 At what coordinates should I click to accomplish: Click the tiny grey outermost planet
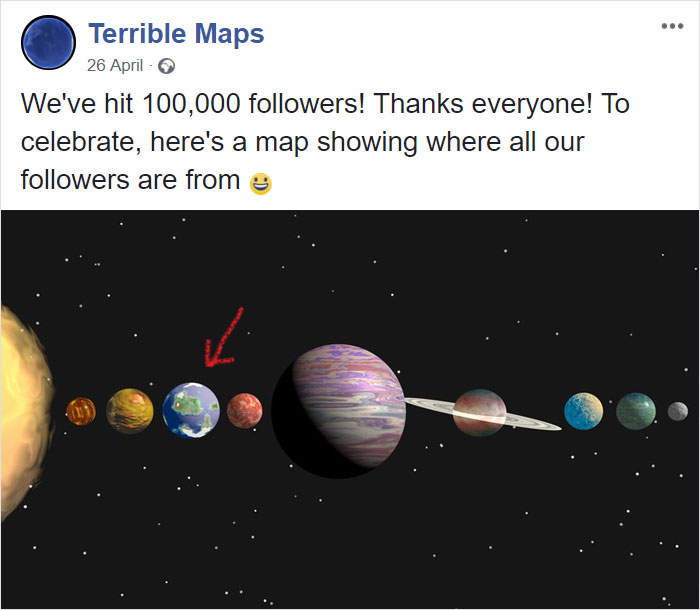point(678,411)
